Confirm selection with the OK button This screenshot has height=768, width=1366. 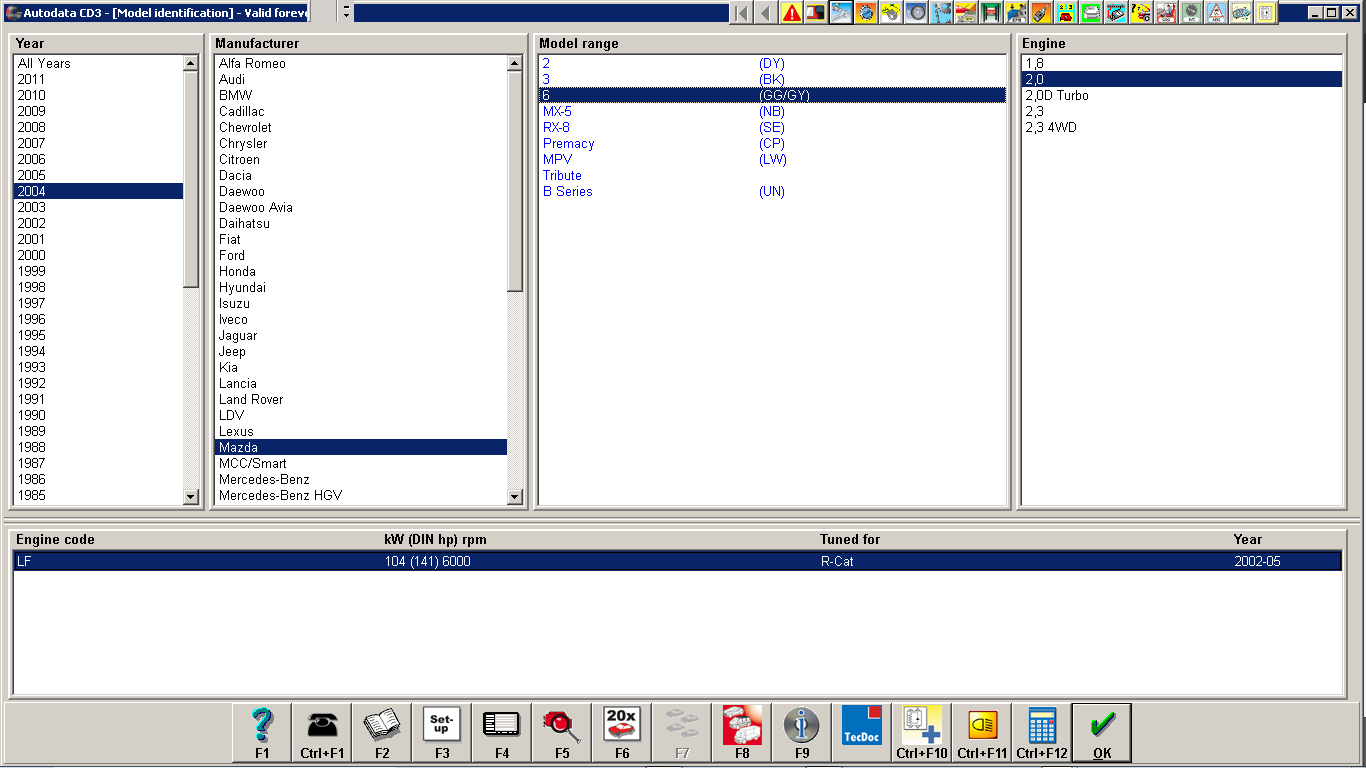point(1102,732)
